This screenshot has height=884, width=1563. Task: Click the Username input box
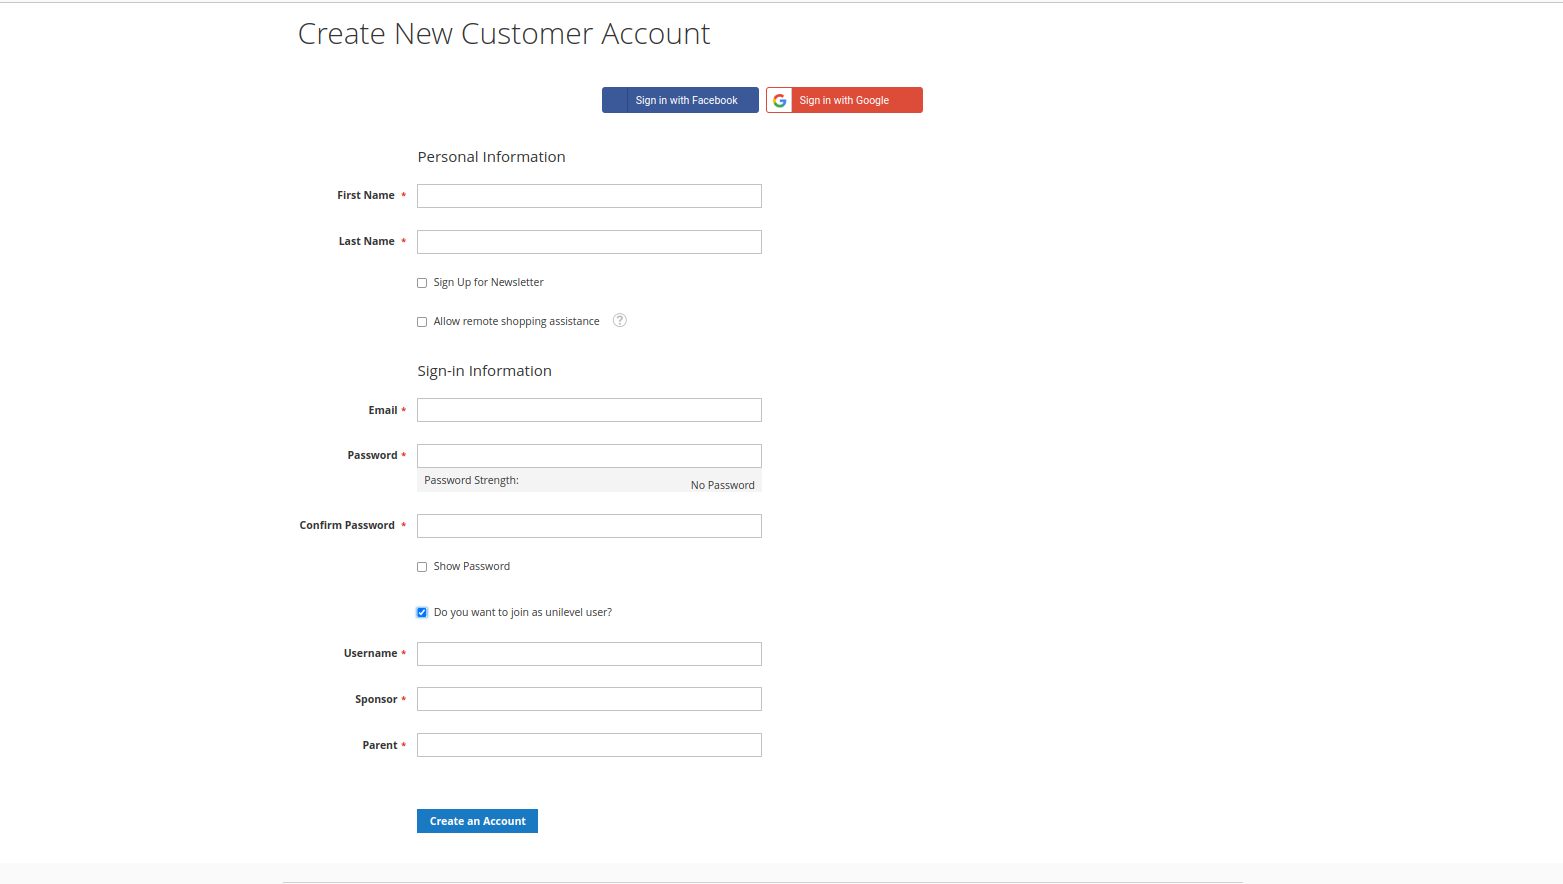click(x=588, y=653)
